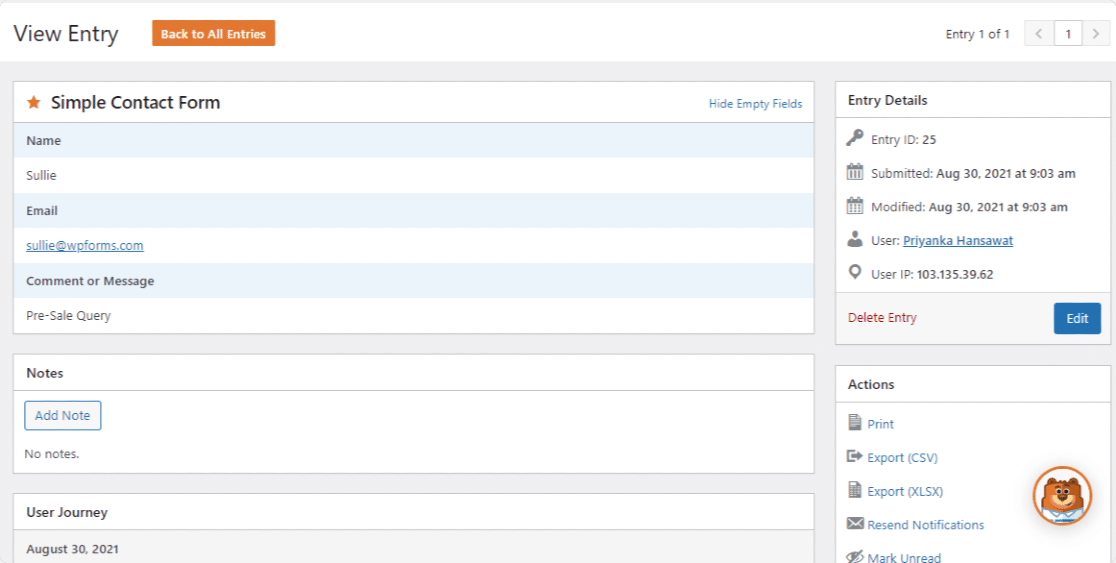Click the entry page number field
This screenshot has height=563, width=1116.
(1068, 33)
